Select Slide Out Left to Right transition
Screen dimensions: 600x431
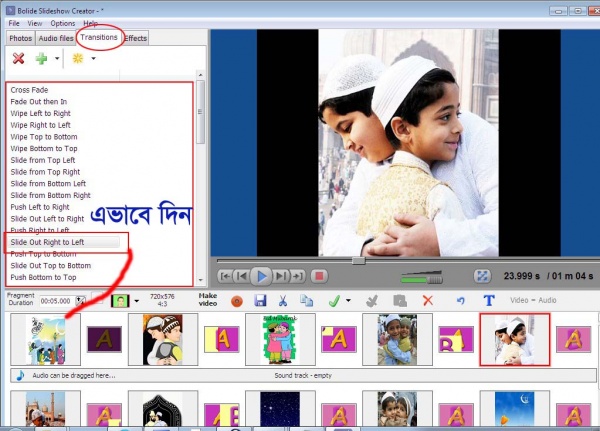click(x=47, y=219)
